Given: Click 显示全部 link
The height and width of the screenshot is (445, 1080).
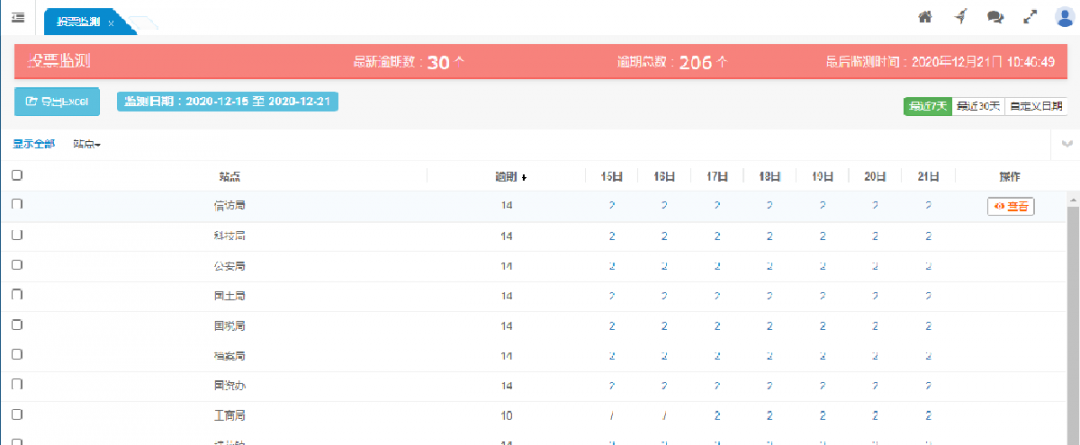Looking at the screenshot, I should click(x=34, y=145).
